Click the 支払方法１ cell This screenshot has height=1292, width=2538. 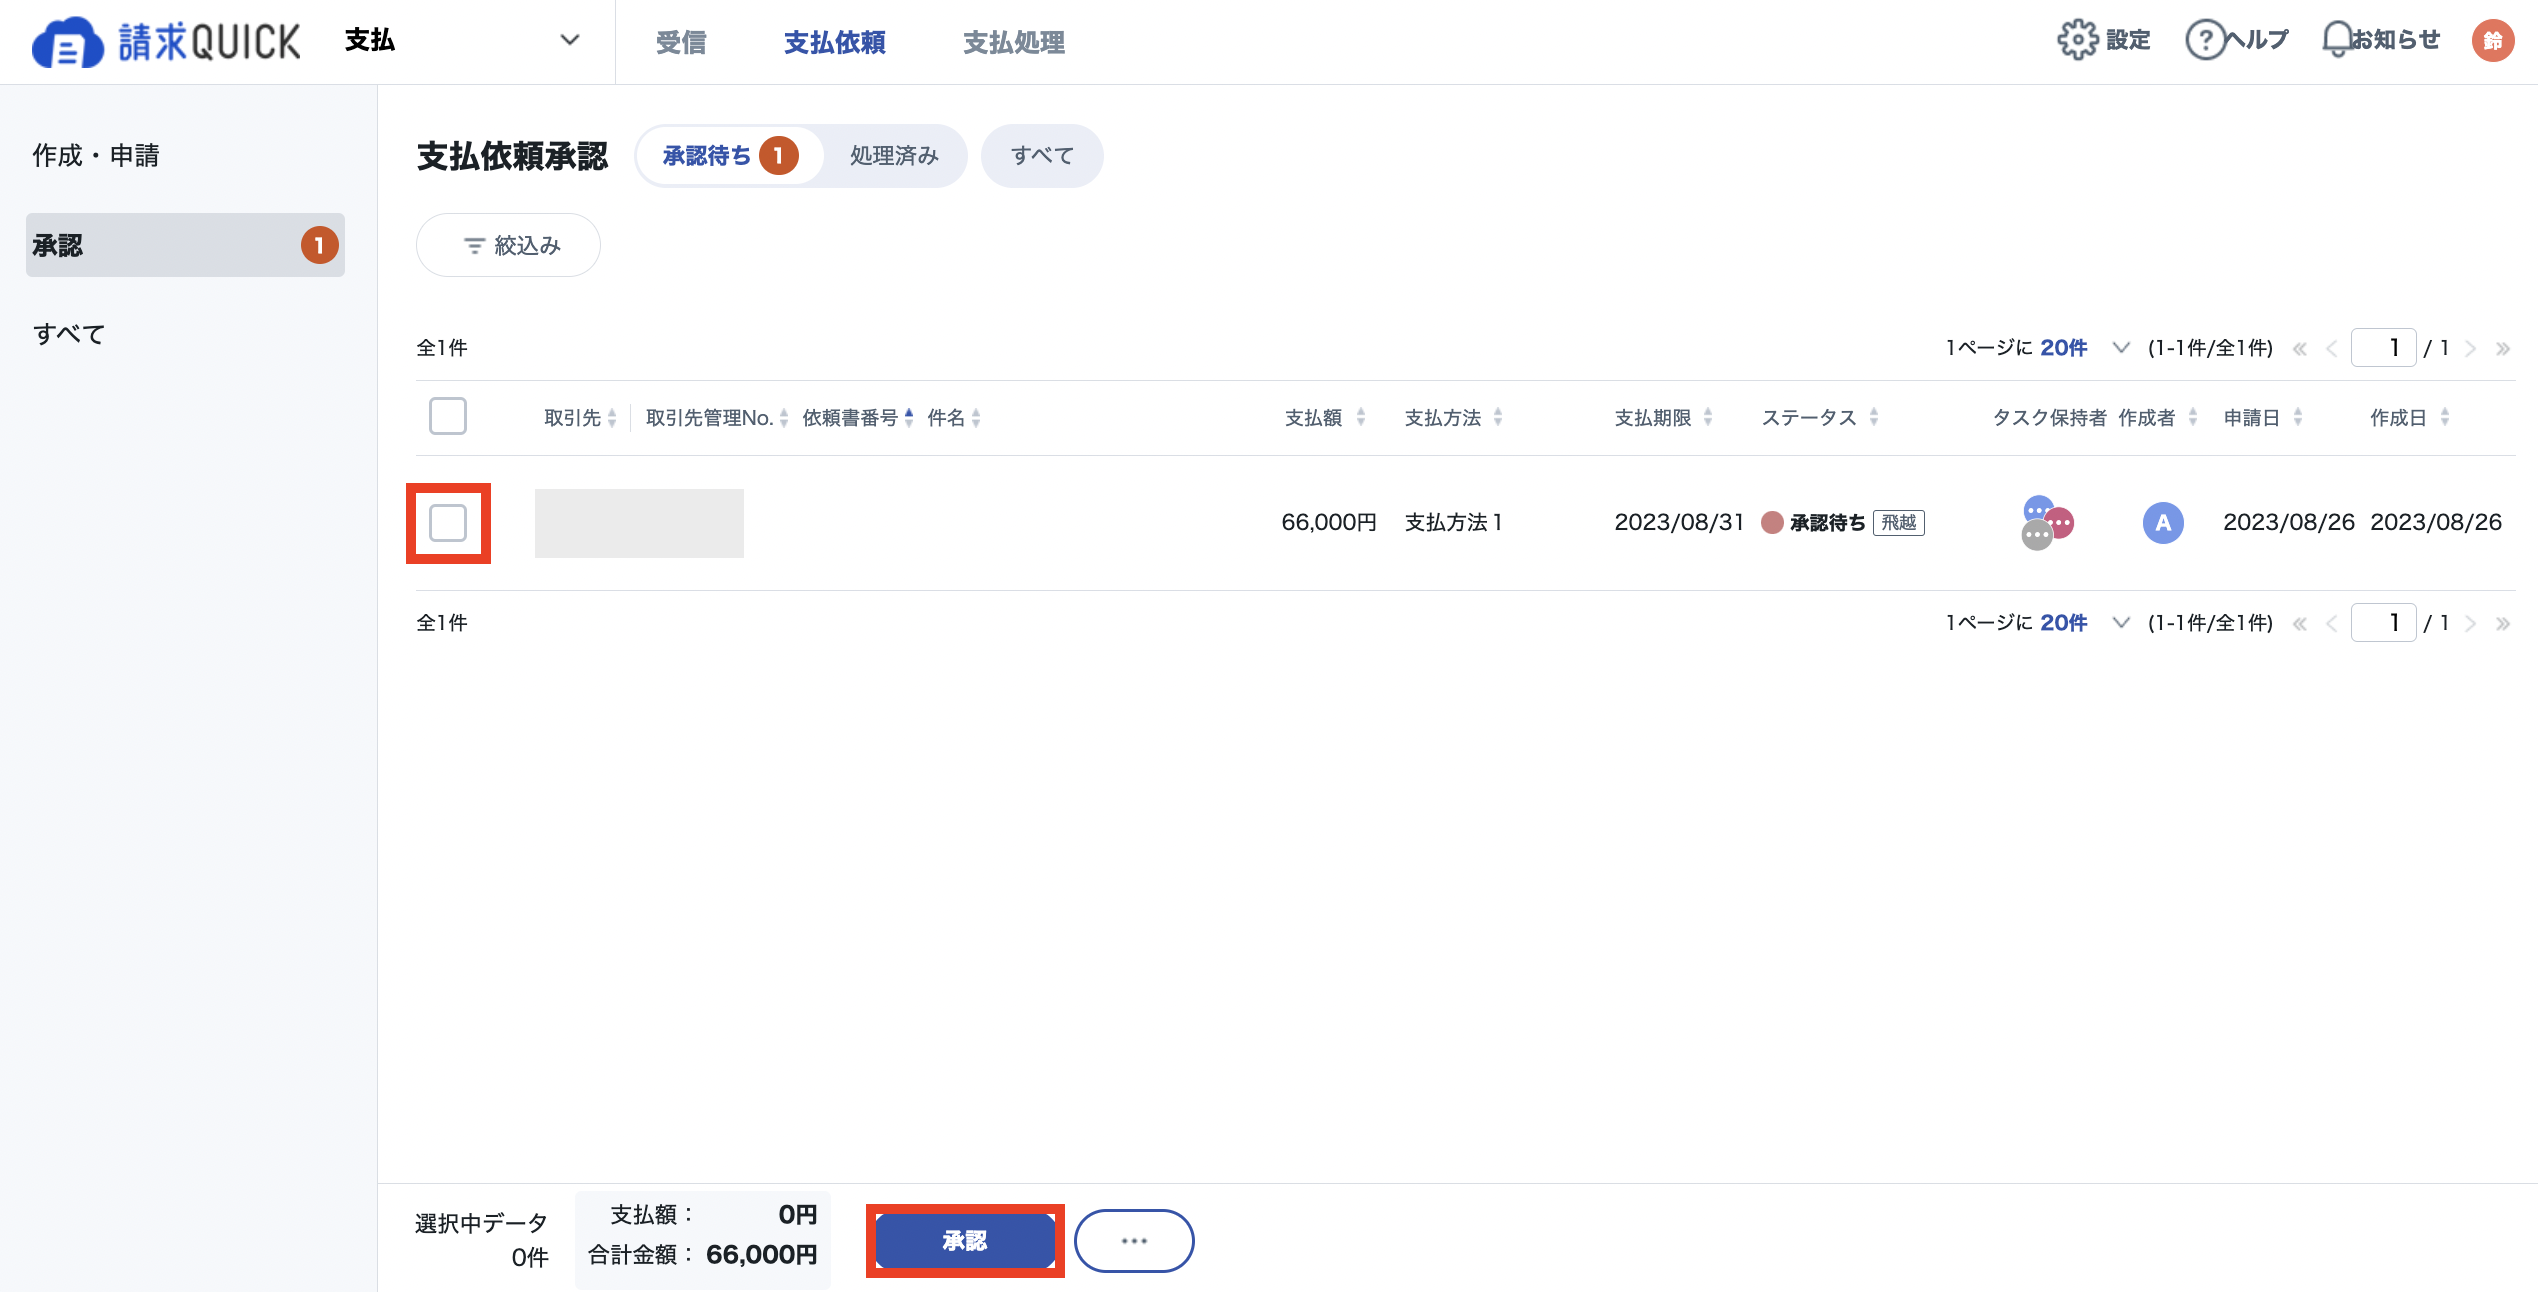point(1454,522)
